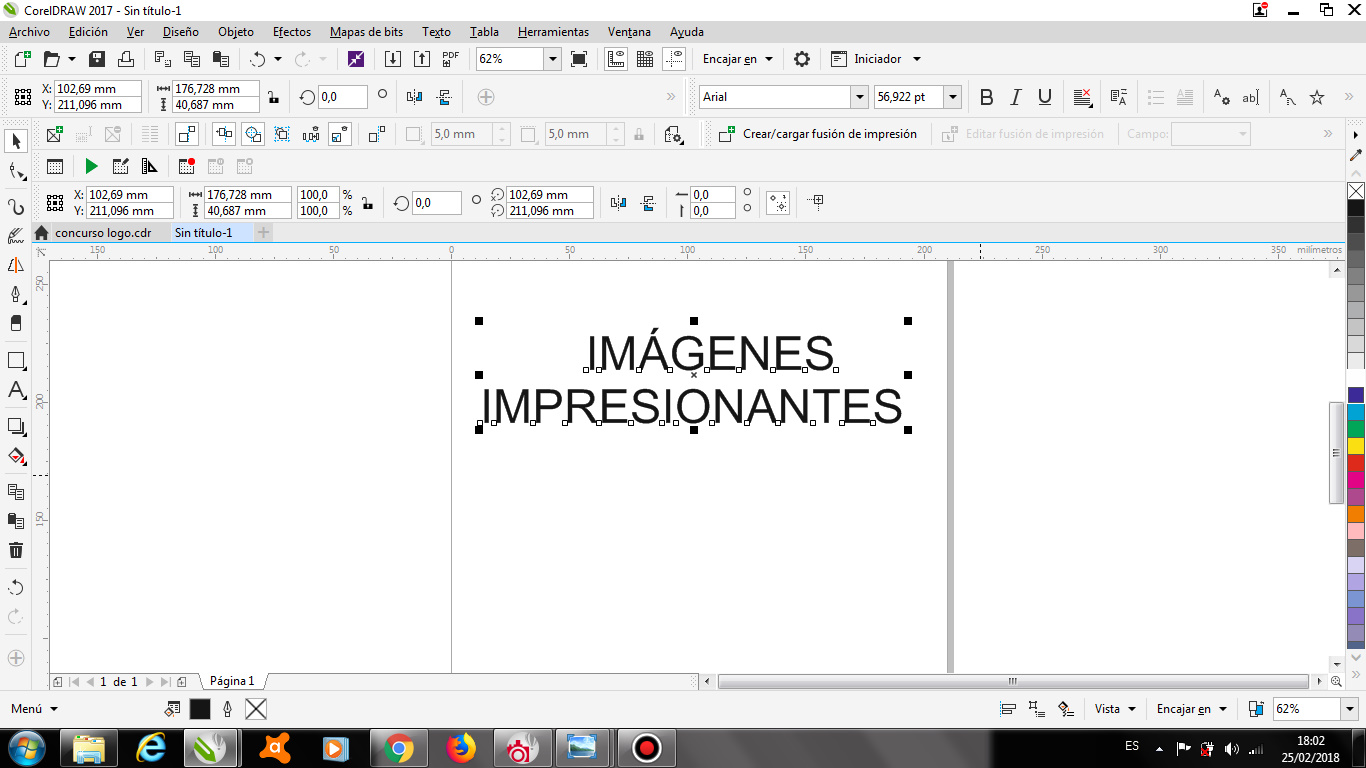Open the zoom level 62% dropdown in the top toolbar

coord(552,59)
